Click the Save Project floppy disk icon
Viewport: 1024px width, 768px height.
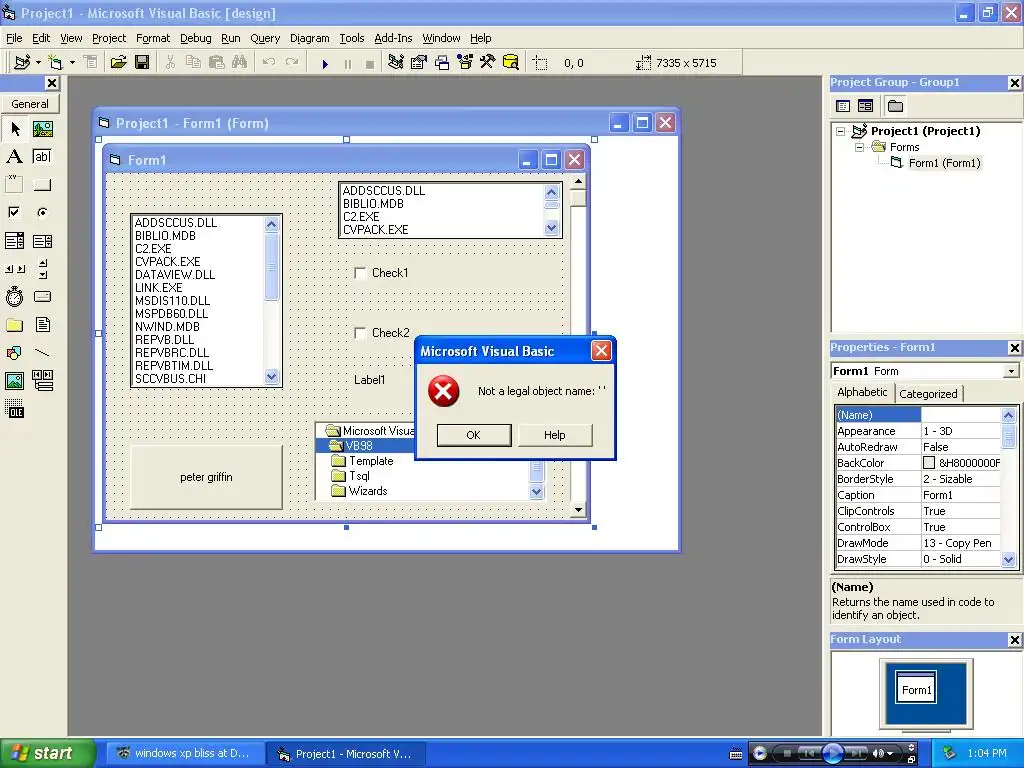(142, 63)
